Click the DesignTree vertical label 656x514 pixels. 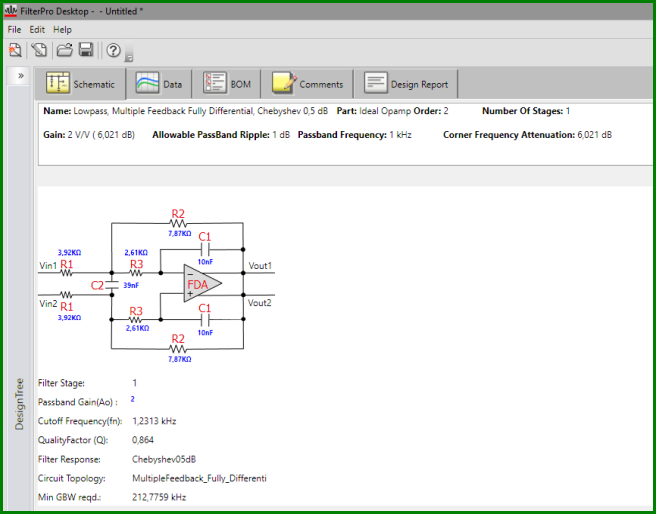click(x=19, y=404)
